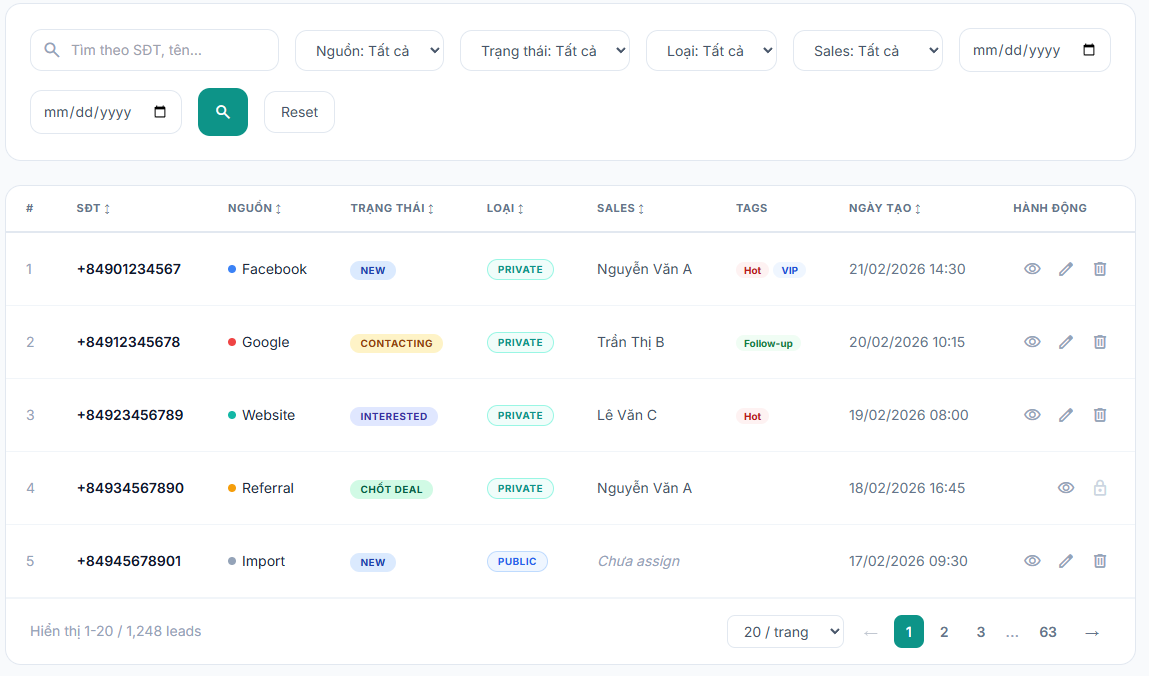Show Import lead details with eye icon
The image size is (1149, 676).
(1032, 561)
